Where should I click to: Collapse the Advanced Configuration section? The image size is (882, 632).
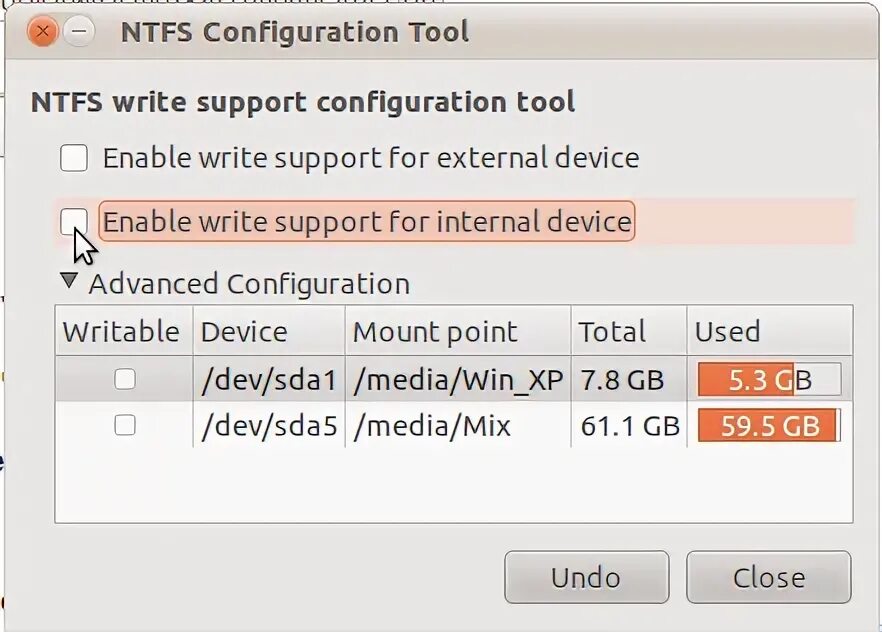[x=68, y=282]
